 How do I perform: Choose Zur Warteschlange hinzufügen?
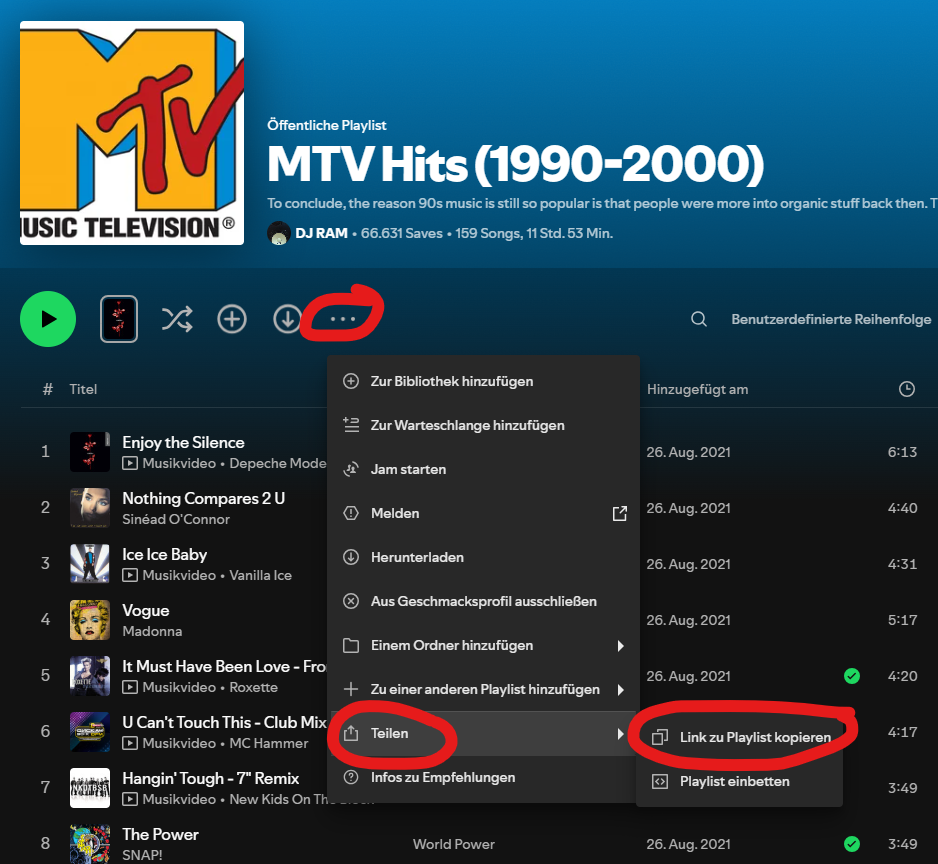point(483,425)
